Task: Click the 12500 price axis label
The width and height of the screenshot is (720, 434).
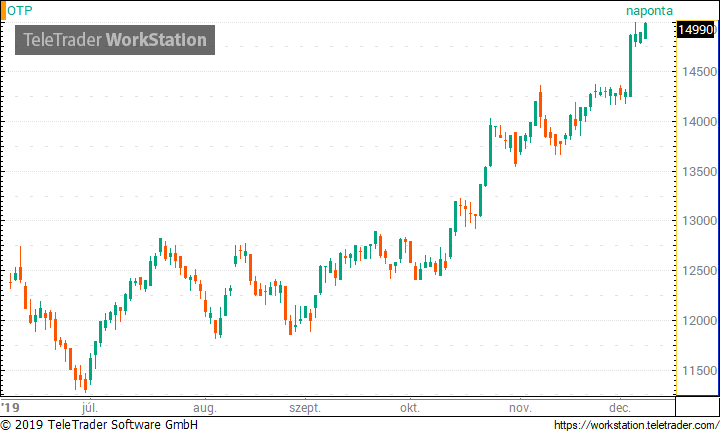Action: [699, 271]
